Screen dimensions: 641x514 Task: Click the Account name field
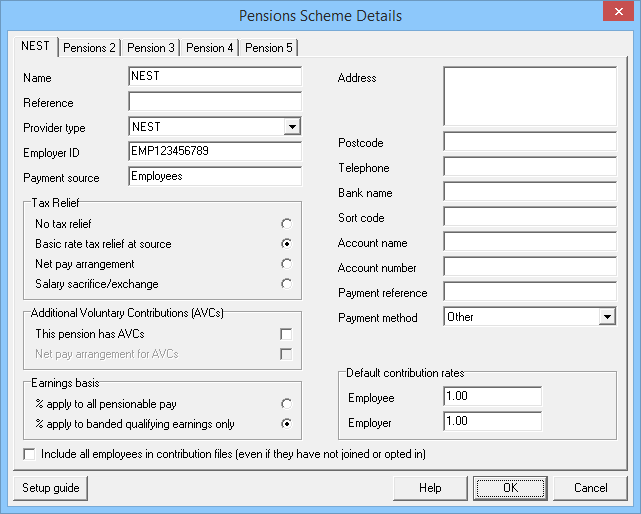[x=530, y=242]
